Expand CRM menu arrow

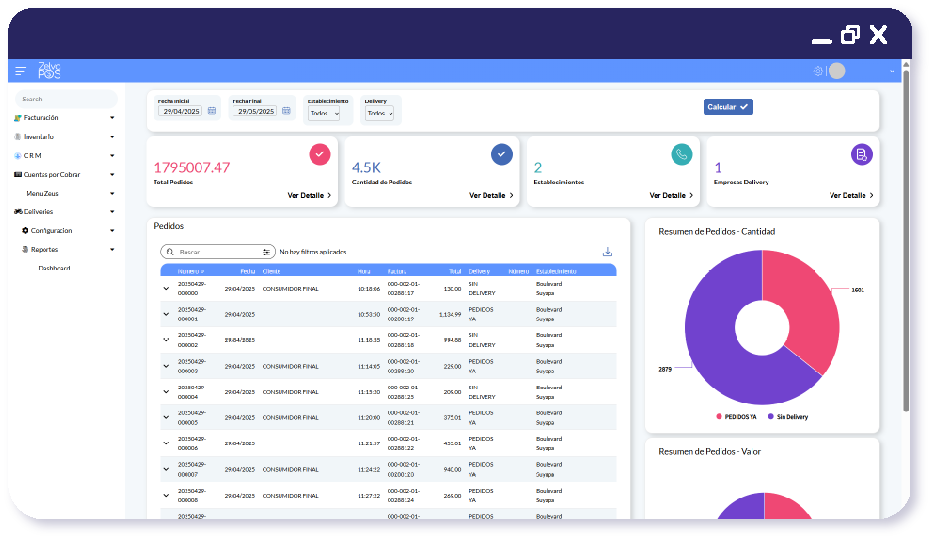pyautogui.click(x=112, y=156)
